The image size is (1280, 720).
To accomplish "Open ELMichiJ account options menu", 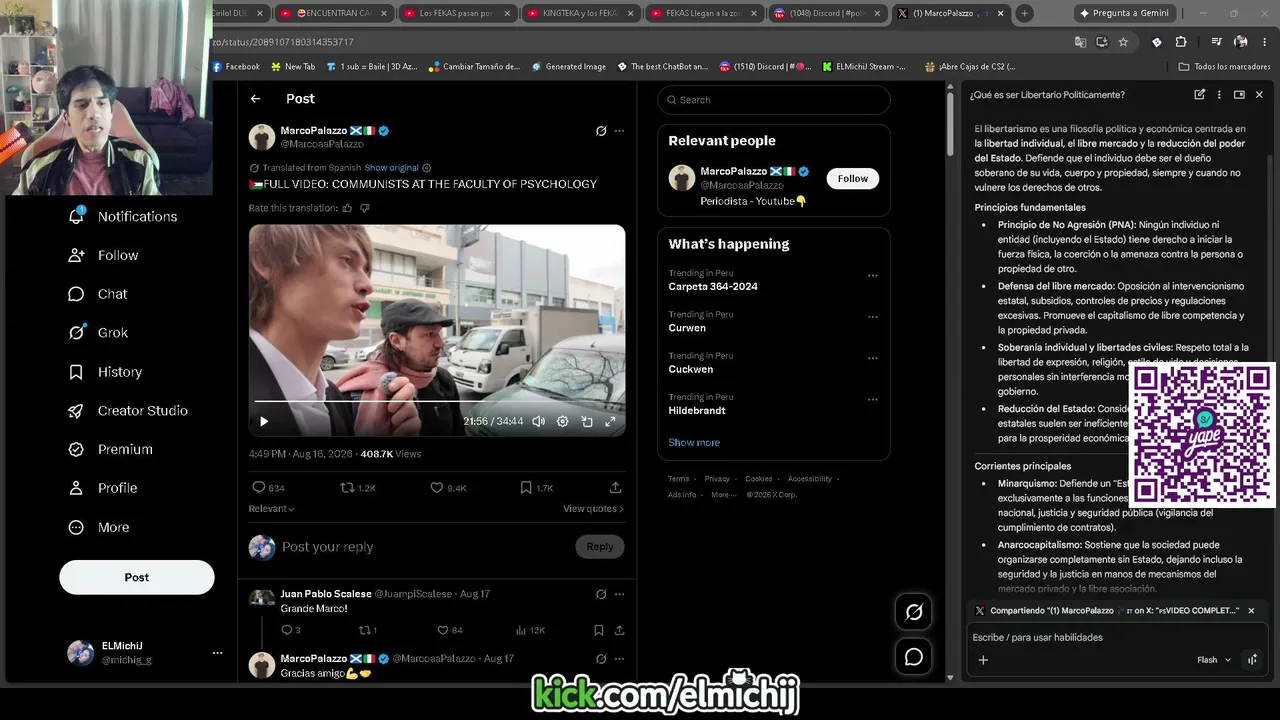I will 217,653.
